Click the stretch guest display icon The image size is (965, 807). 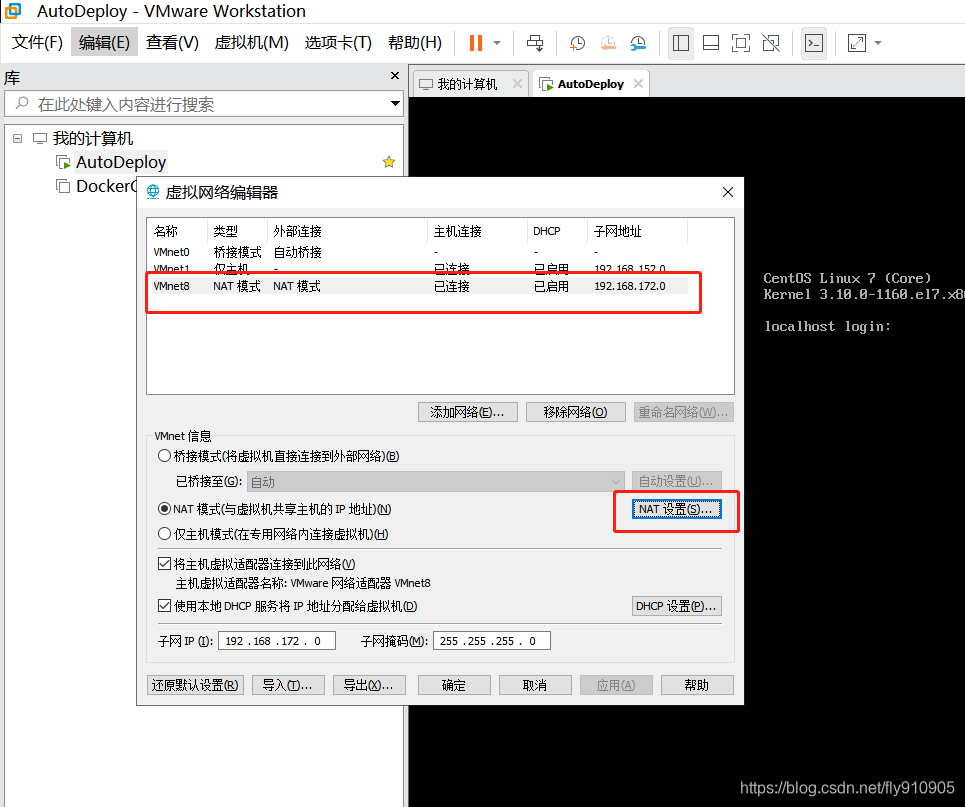coord(857,43)
